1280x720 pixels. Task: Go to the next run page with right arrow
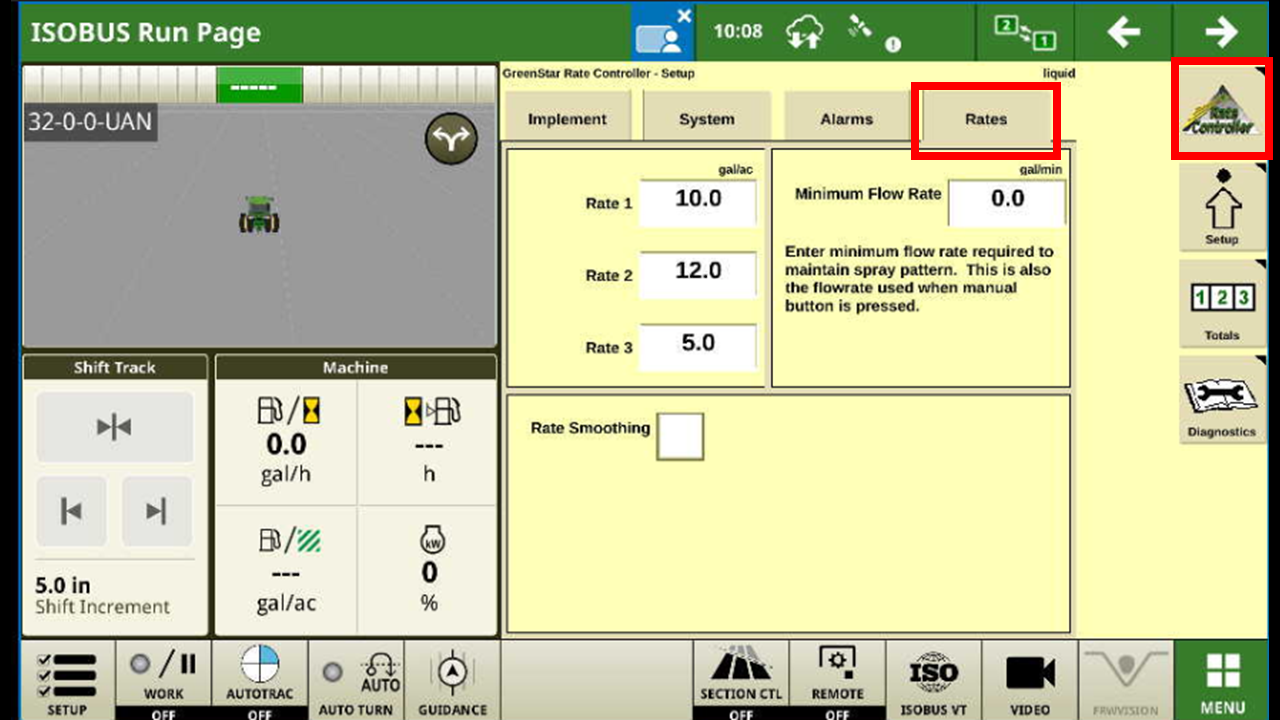click(1221, 32)
